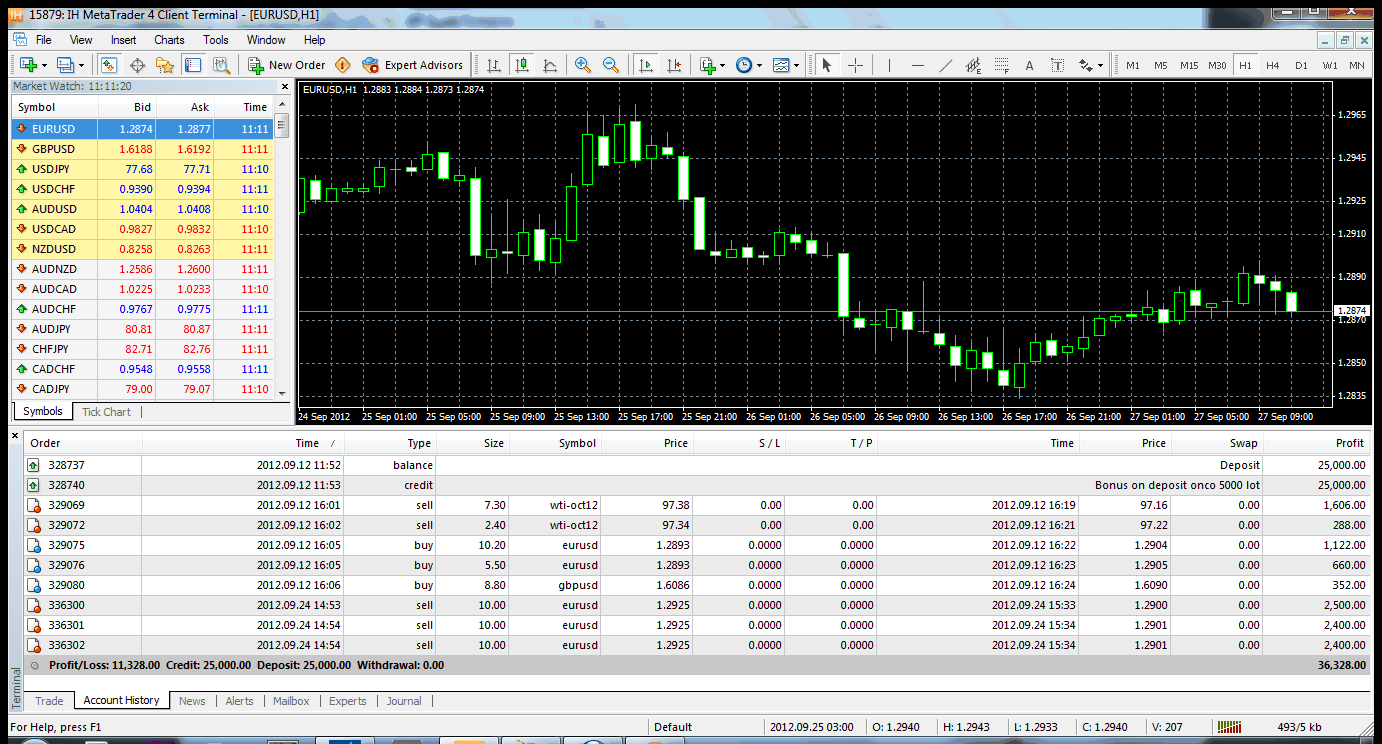Select the Crosshair tool

point(855,65)
